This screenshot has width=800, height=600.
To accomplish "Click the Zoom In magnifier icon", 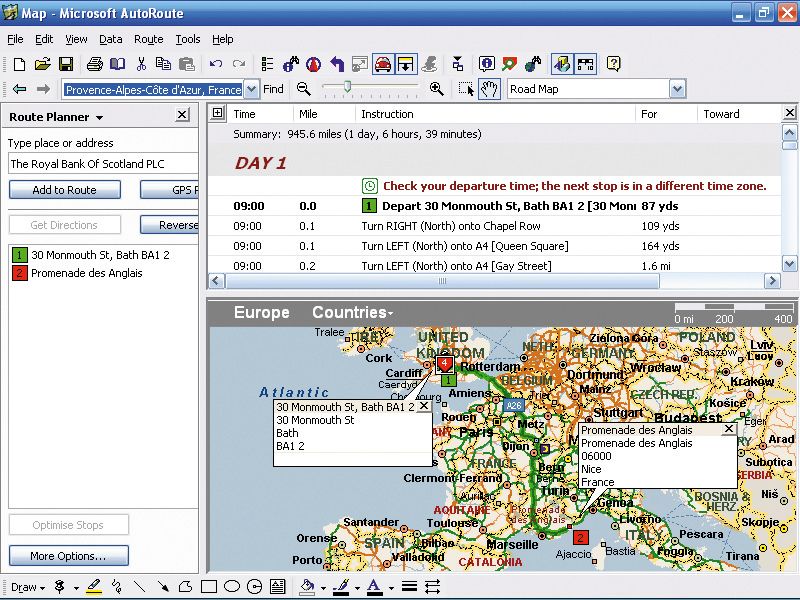I will (437, 88).
